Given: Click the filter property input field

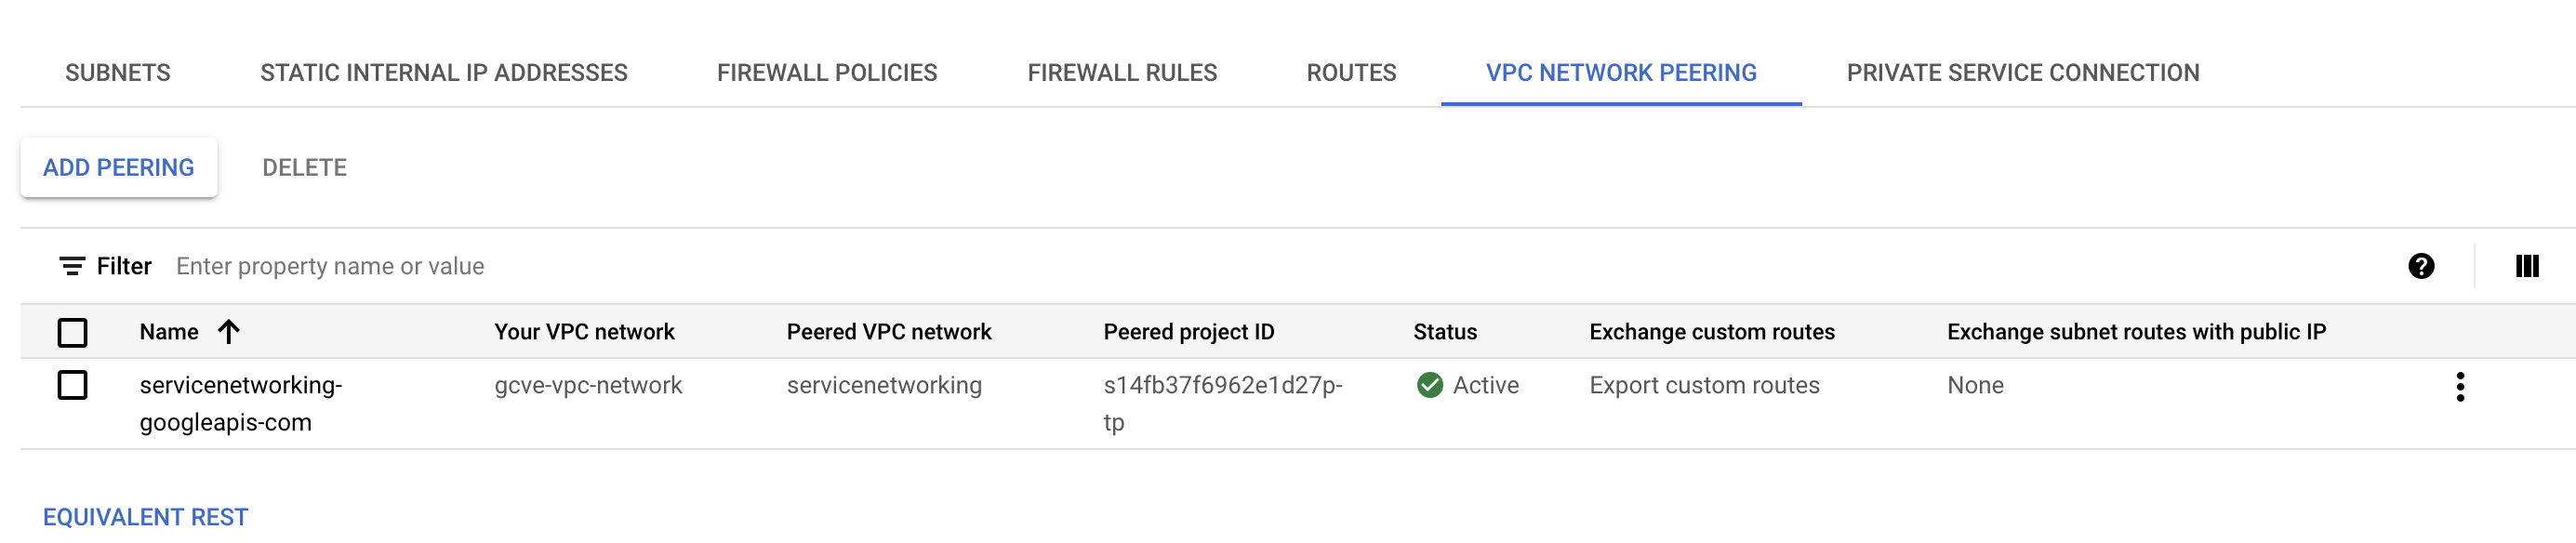Looking at the screenshot, I should [x=400, y=266].
